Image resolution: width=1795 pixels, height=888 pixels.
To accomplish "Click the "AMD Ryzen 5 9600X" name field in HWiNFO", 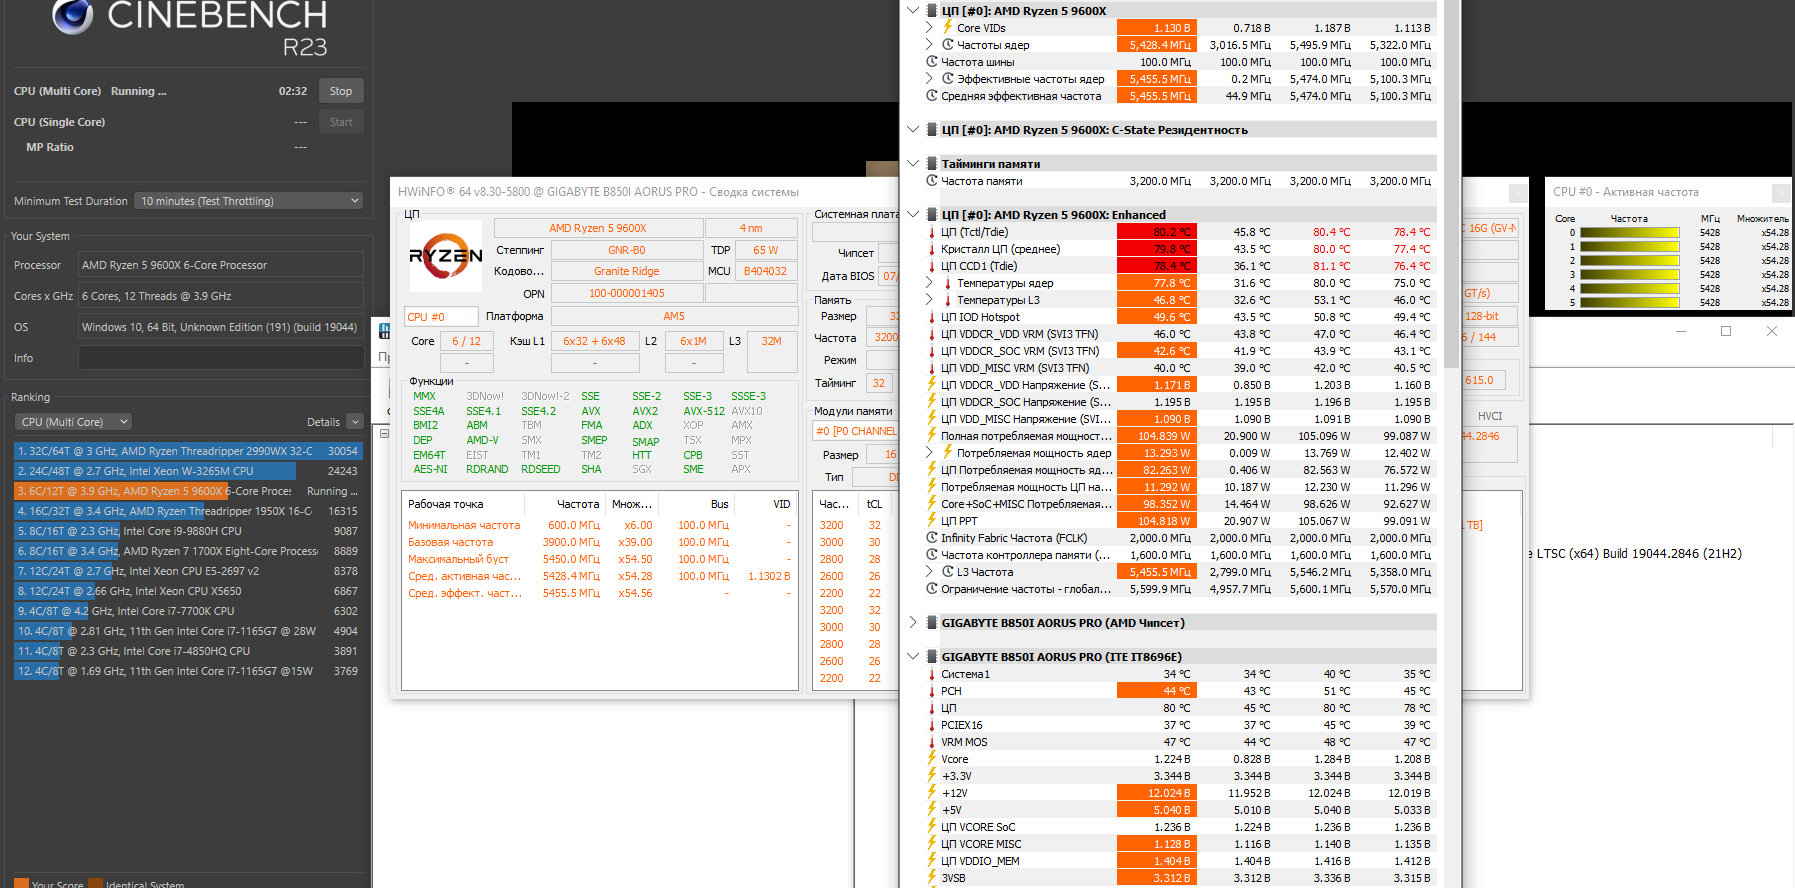I will pos(598,228).
